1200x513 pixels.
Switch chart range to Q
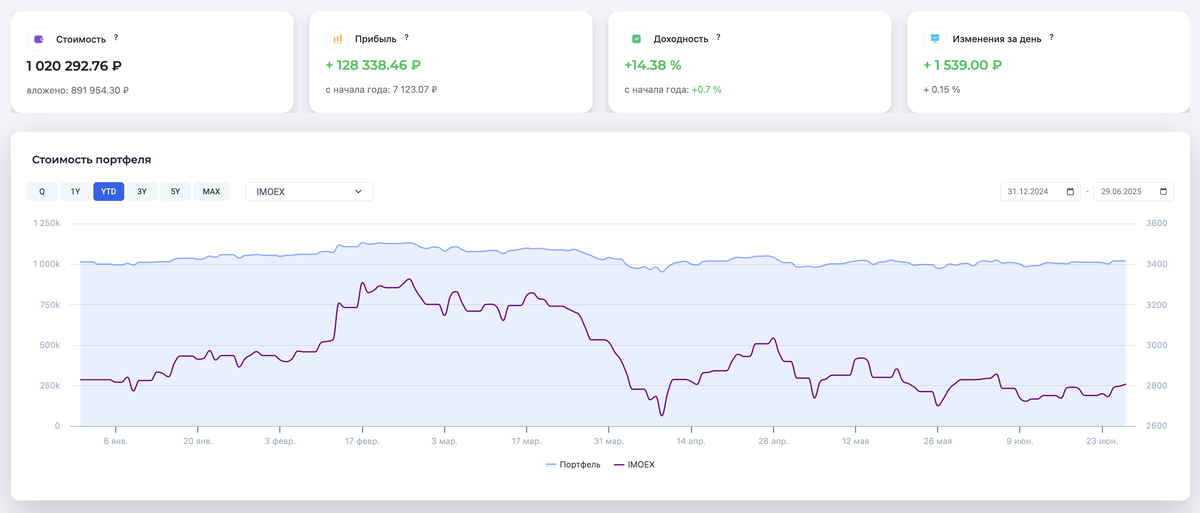42,192
